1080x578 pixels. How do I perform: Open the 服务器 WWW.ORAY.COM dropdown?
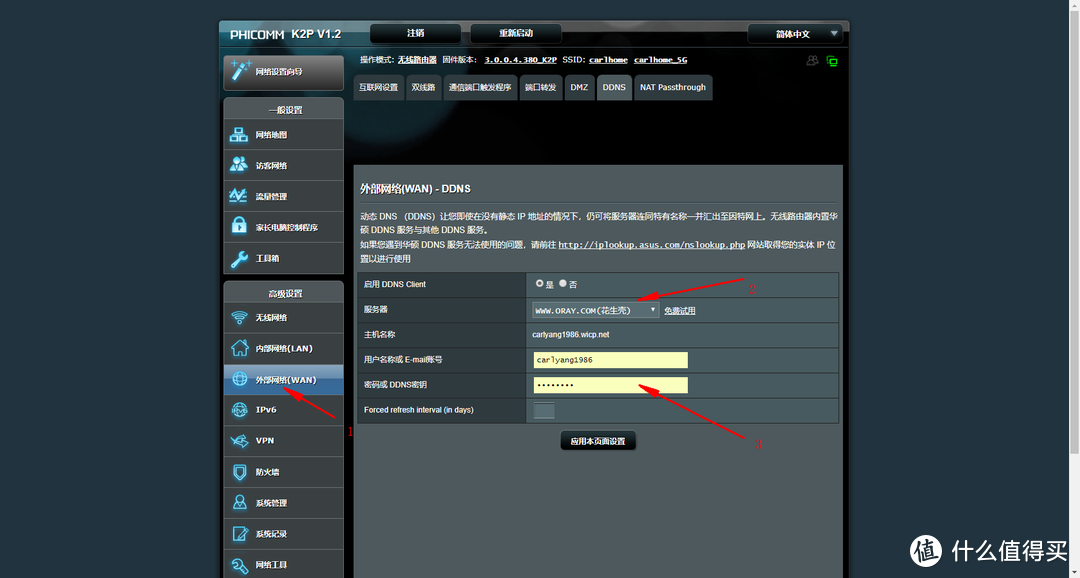pos(596,310)
